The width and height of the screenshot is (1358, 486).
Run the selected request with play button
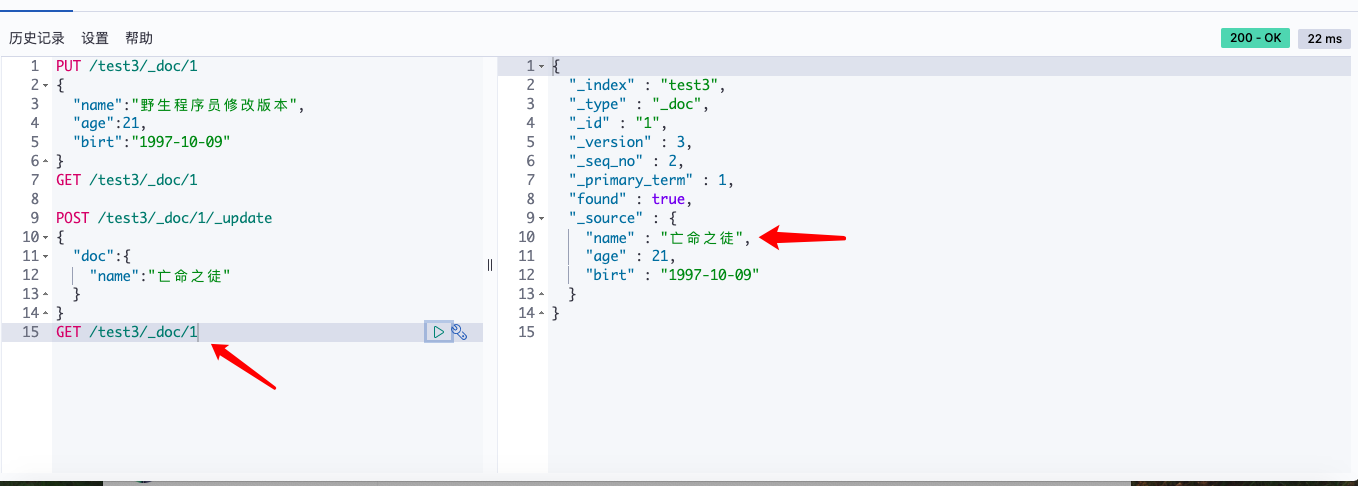click(438, 332)
